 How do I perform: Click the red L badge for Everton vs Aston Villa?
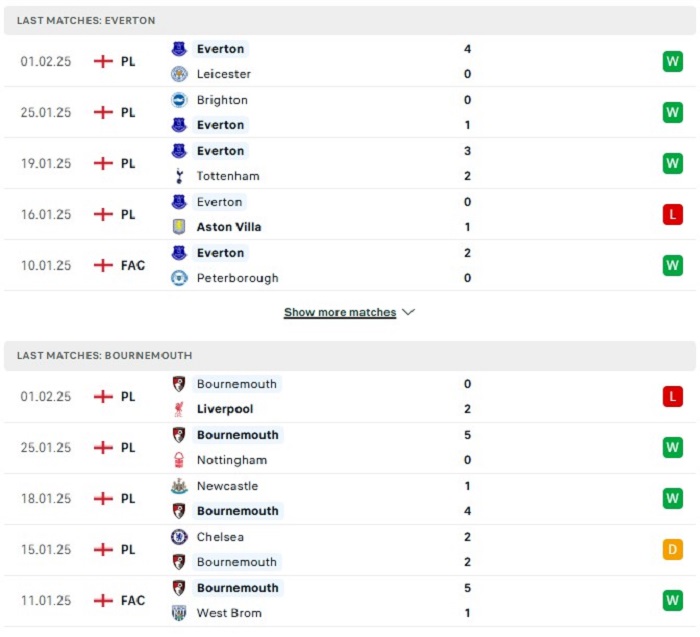point(672,214)
